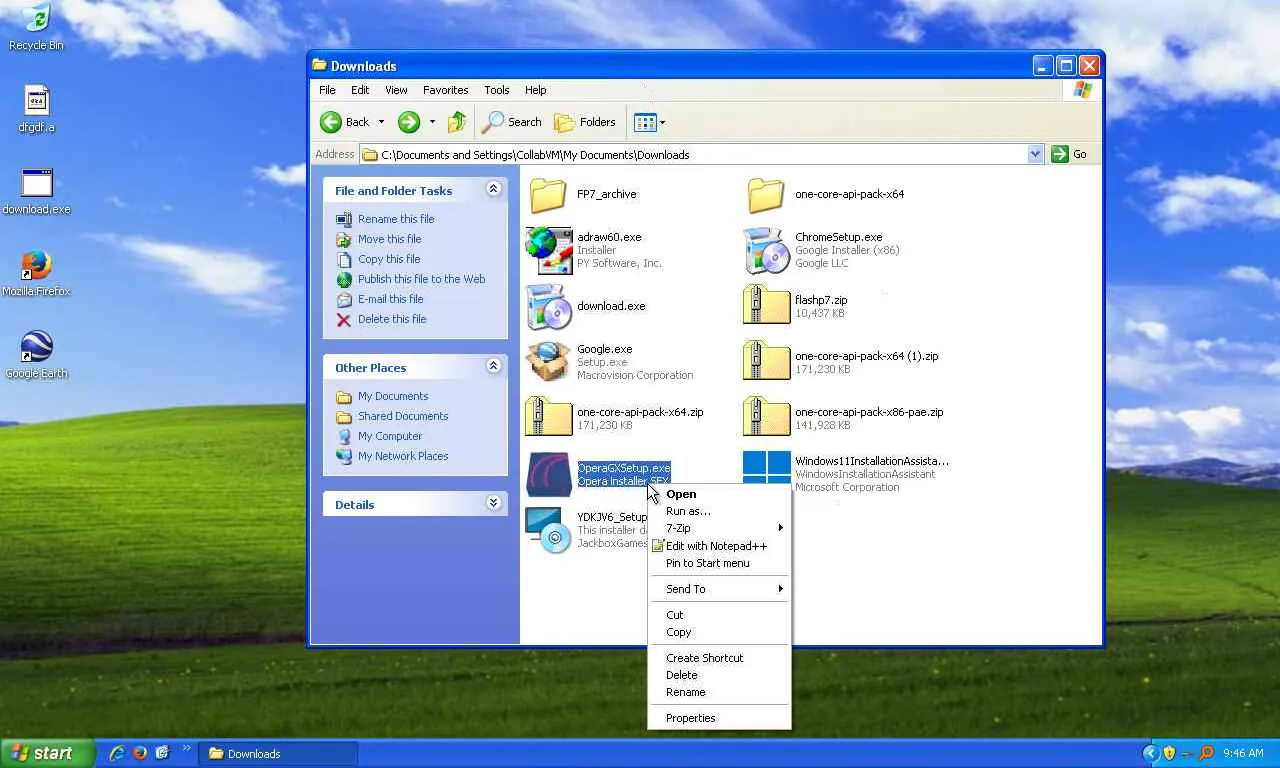Select the ChromeSetup.exe file icon

point(766,250)
